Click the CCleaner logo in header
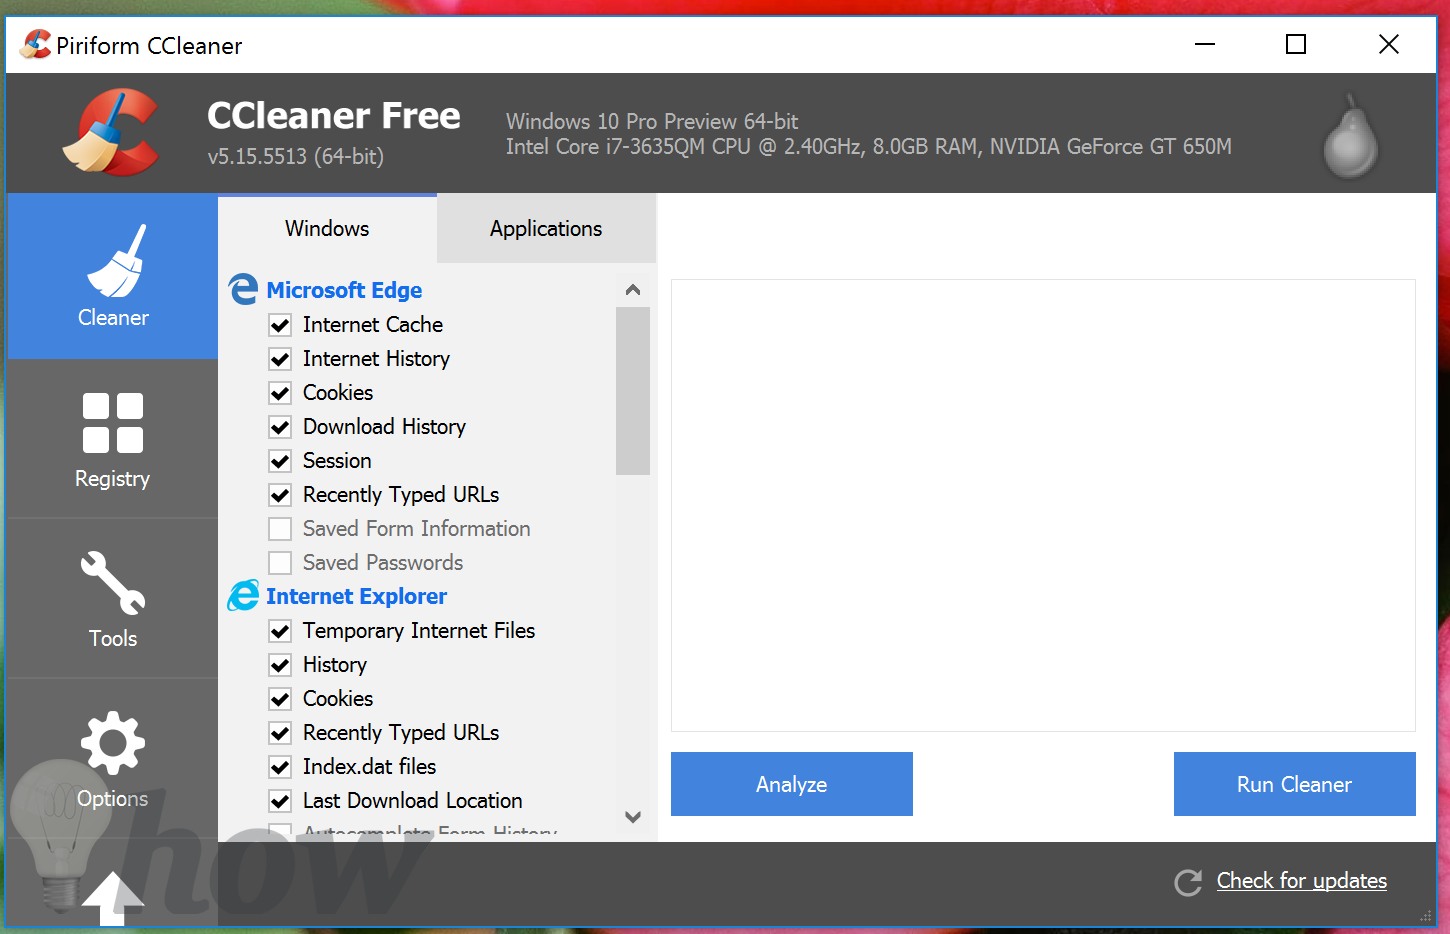Image resolution: width=1450 pixels, height=934 pixels. point(111,132)
